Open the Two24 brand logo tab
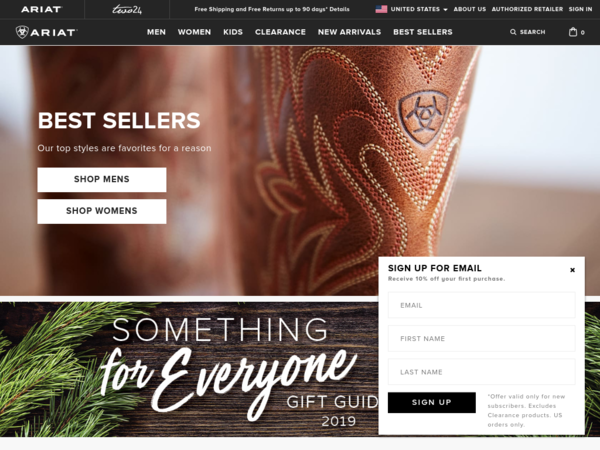The width and height of the screenshot is (600, 450). coord(127,9)
